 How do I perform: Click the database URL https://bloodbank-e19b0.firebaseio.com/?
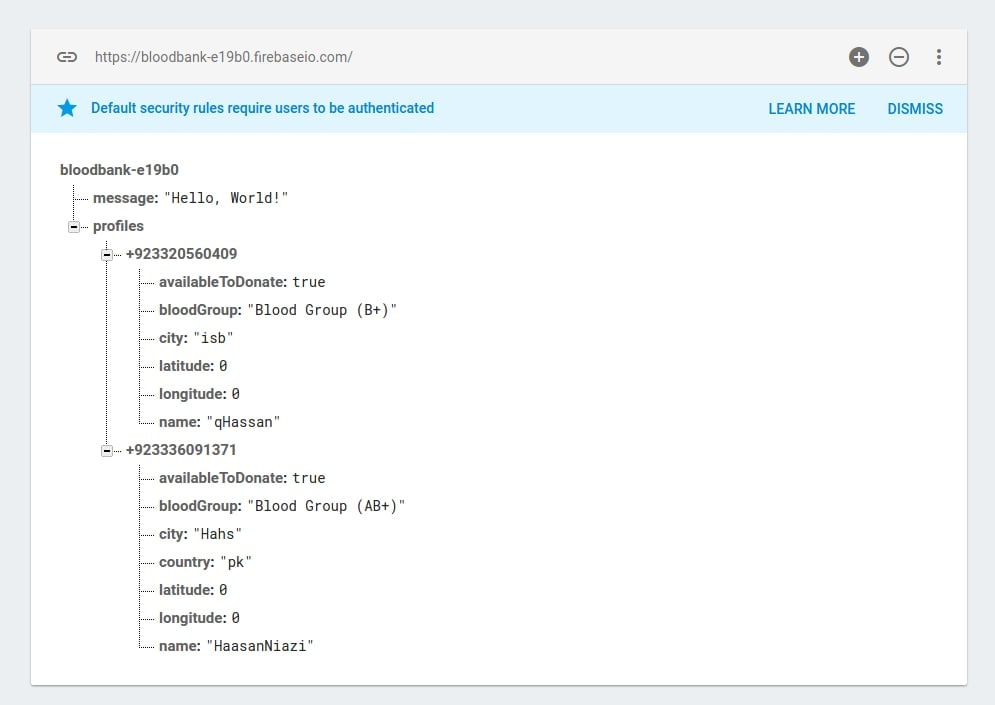[x=223, y=57]
